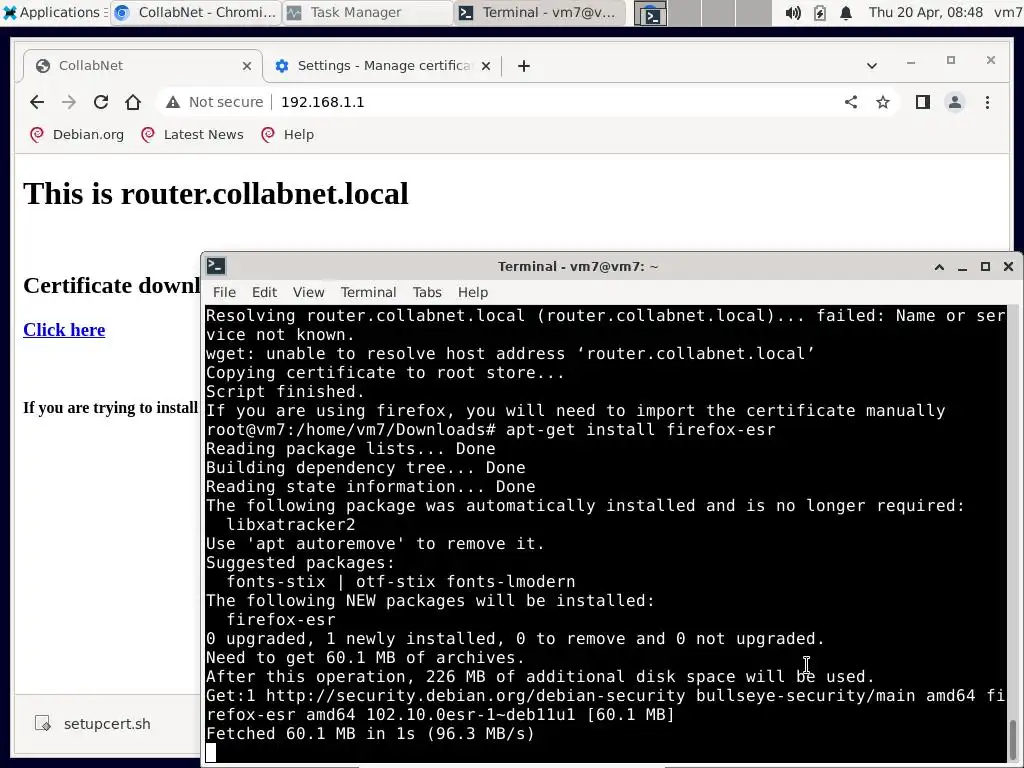Click the battery power tray icon
The image size is (1024, 768).
tap(820, 13)
